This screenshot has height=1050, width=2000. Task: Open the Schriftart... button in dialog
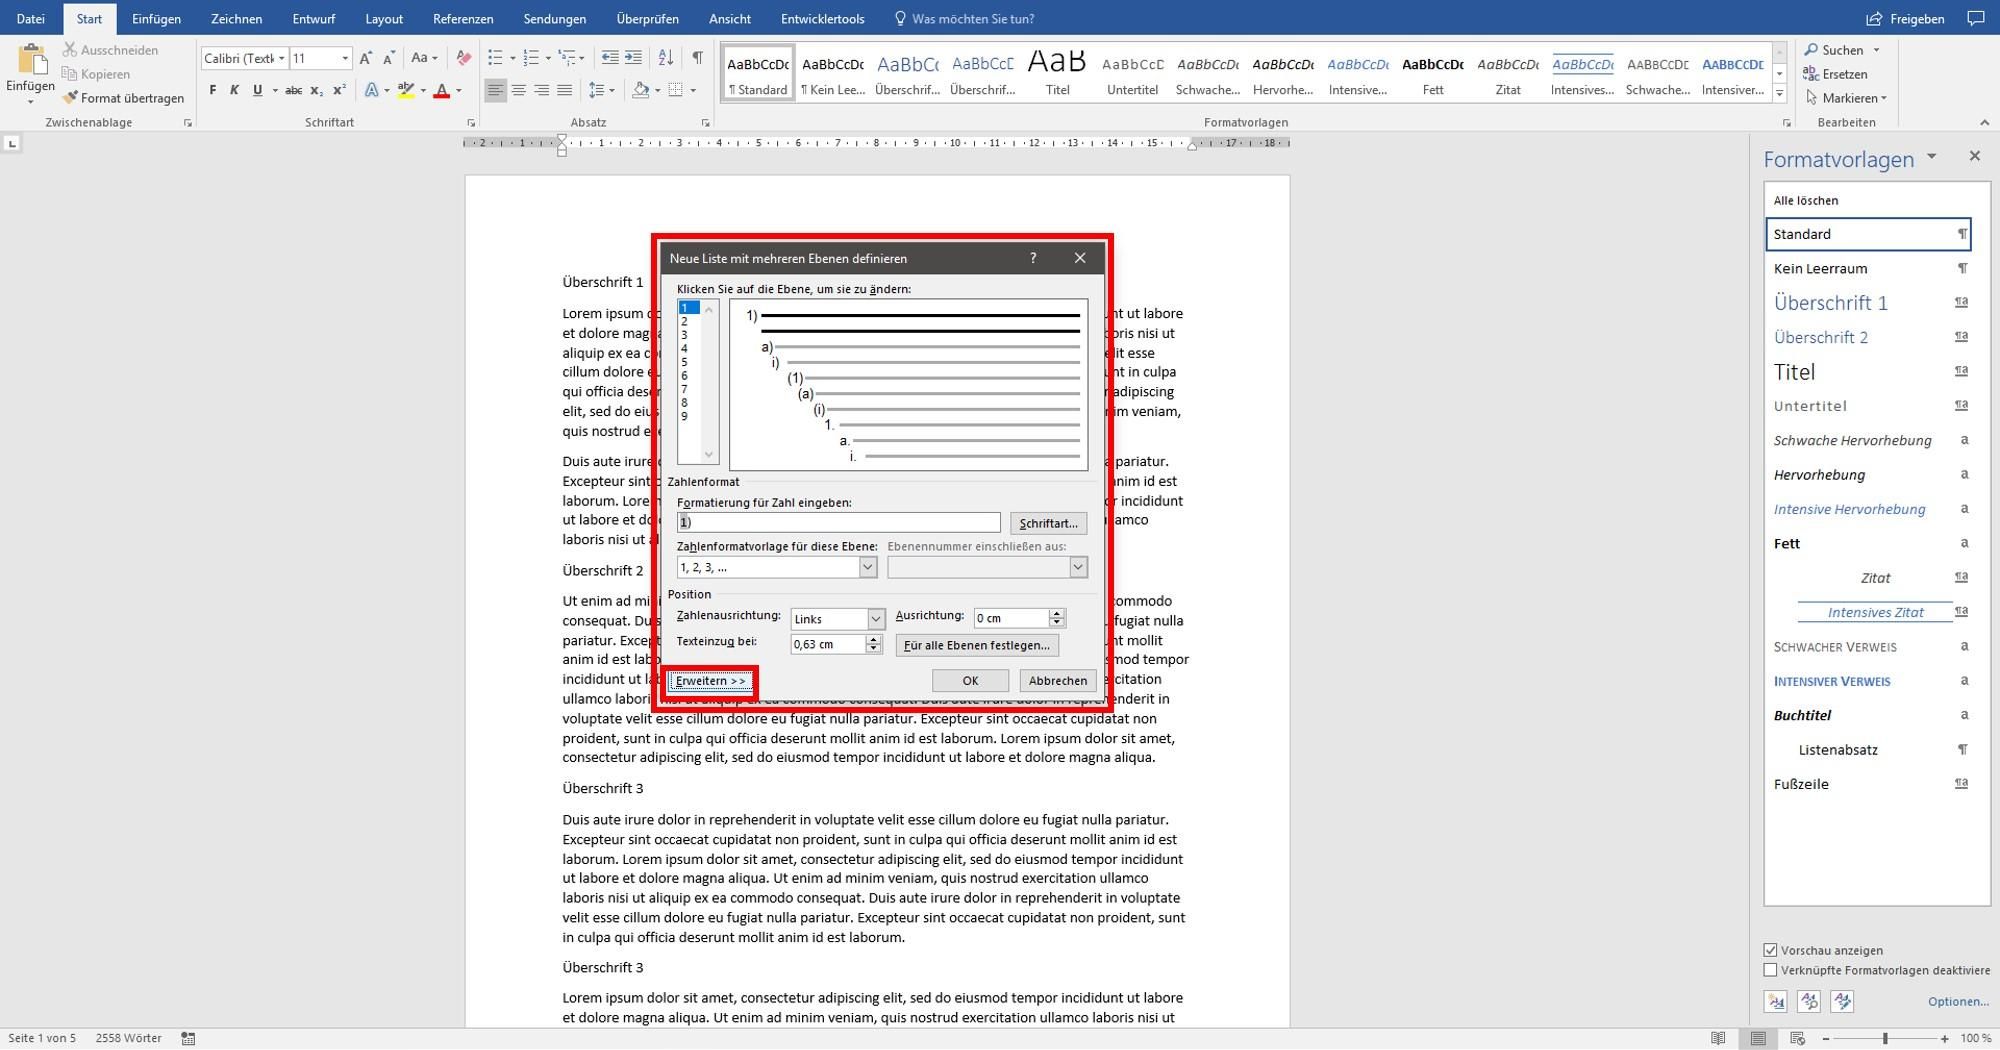(x=1048, y=523)
